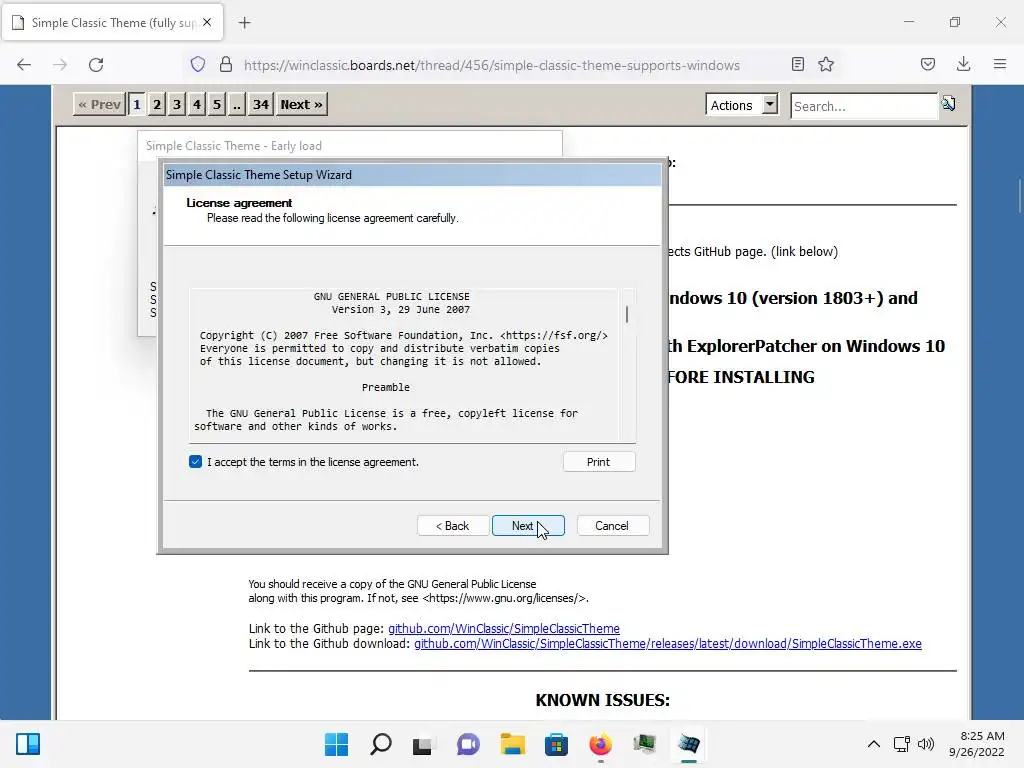Open the Actions dropdown
1024x768 pixels.
click(x=742, y=104)
